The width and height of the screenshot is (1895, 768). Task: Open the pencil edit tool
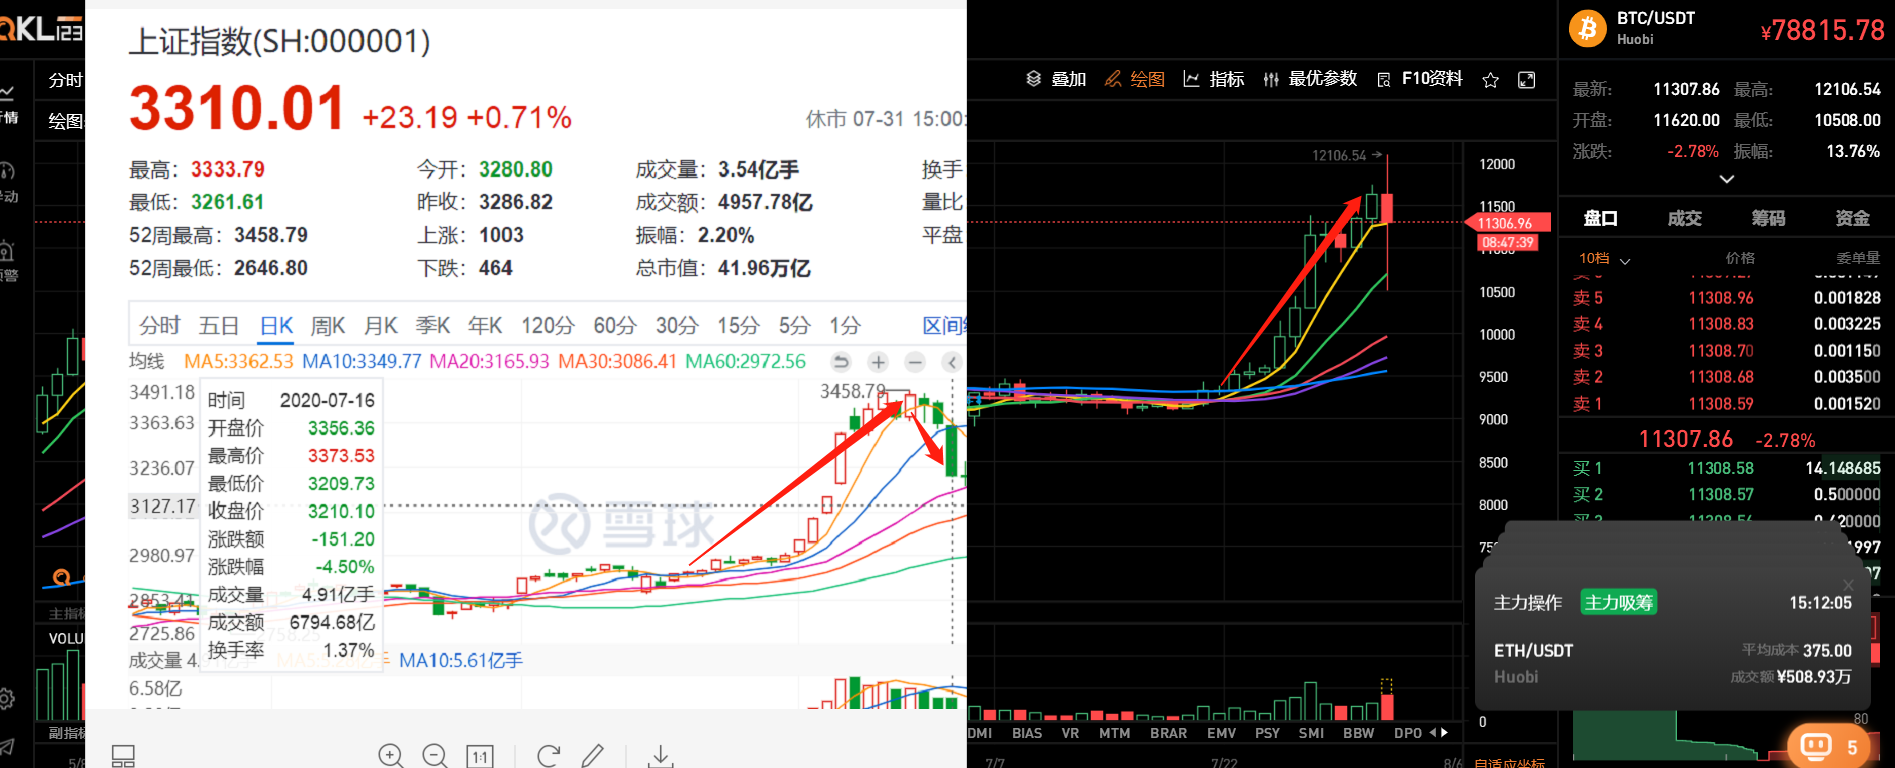point(593,756)
